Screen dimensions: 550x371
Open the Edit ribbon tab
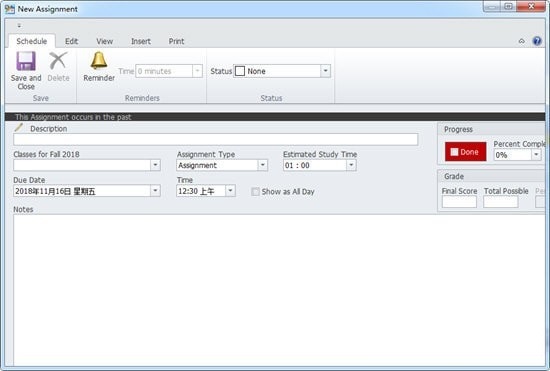click(x=71, y=41)
